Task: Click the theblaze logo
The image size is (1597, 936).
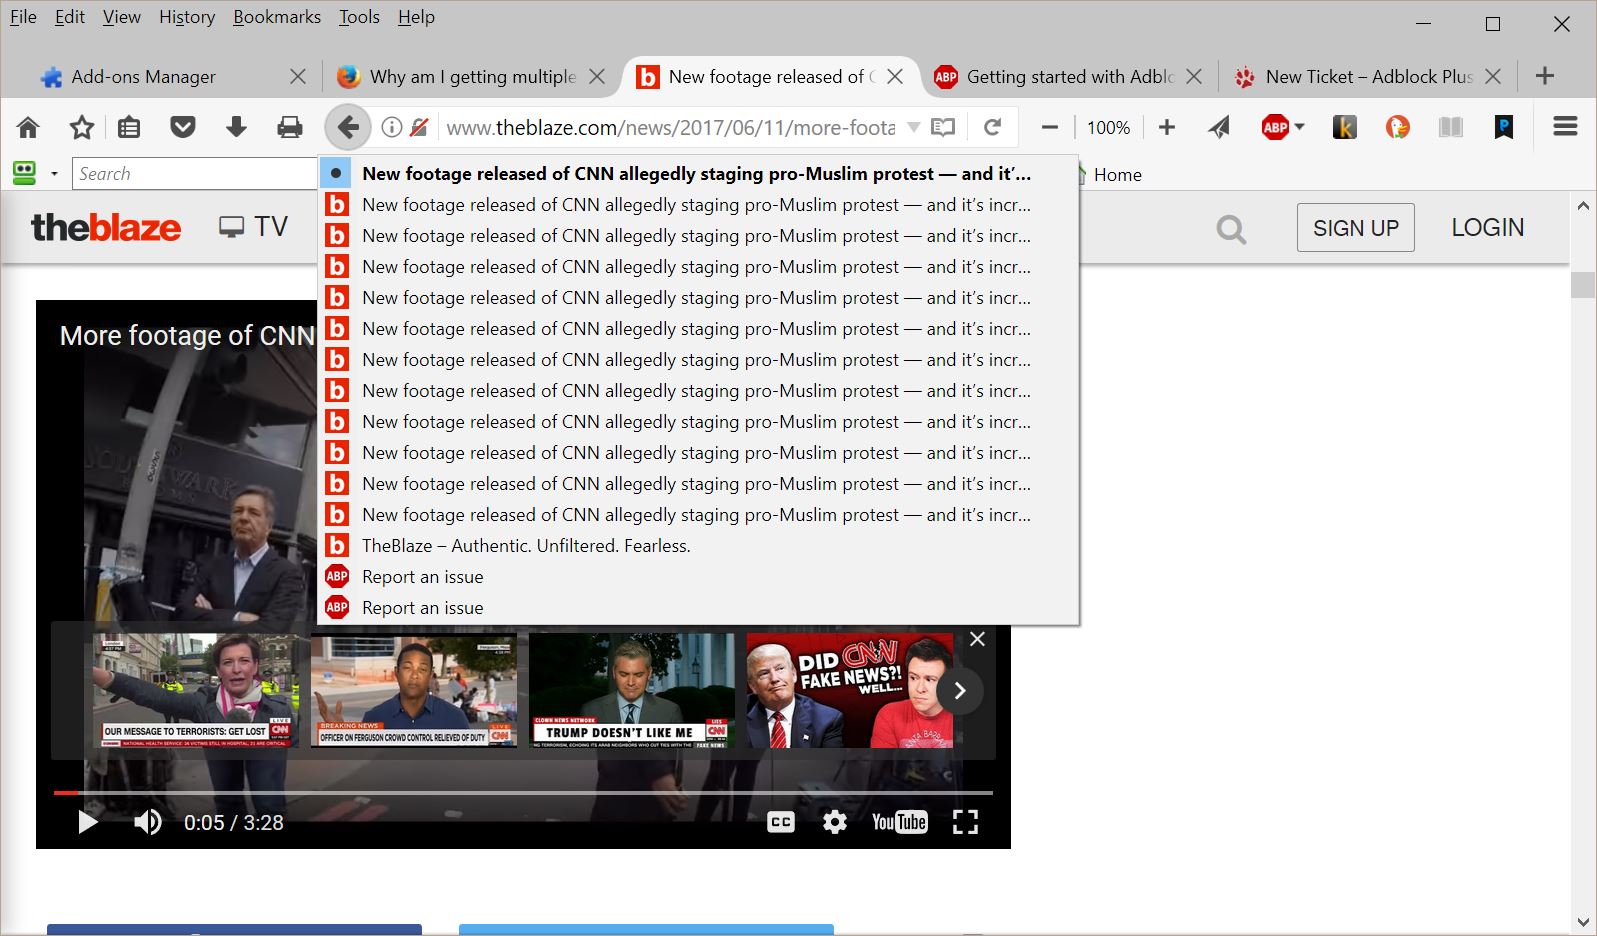Action: (106, 227)
